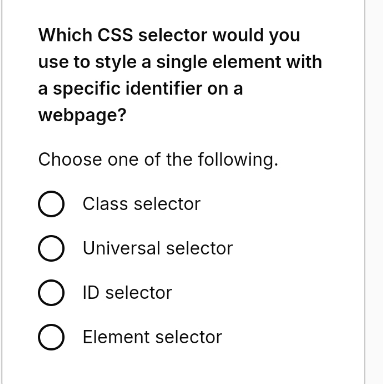Click the word "Which" starting the question

click(x=65, y=35)
